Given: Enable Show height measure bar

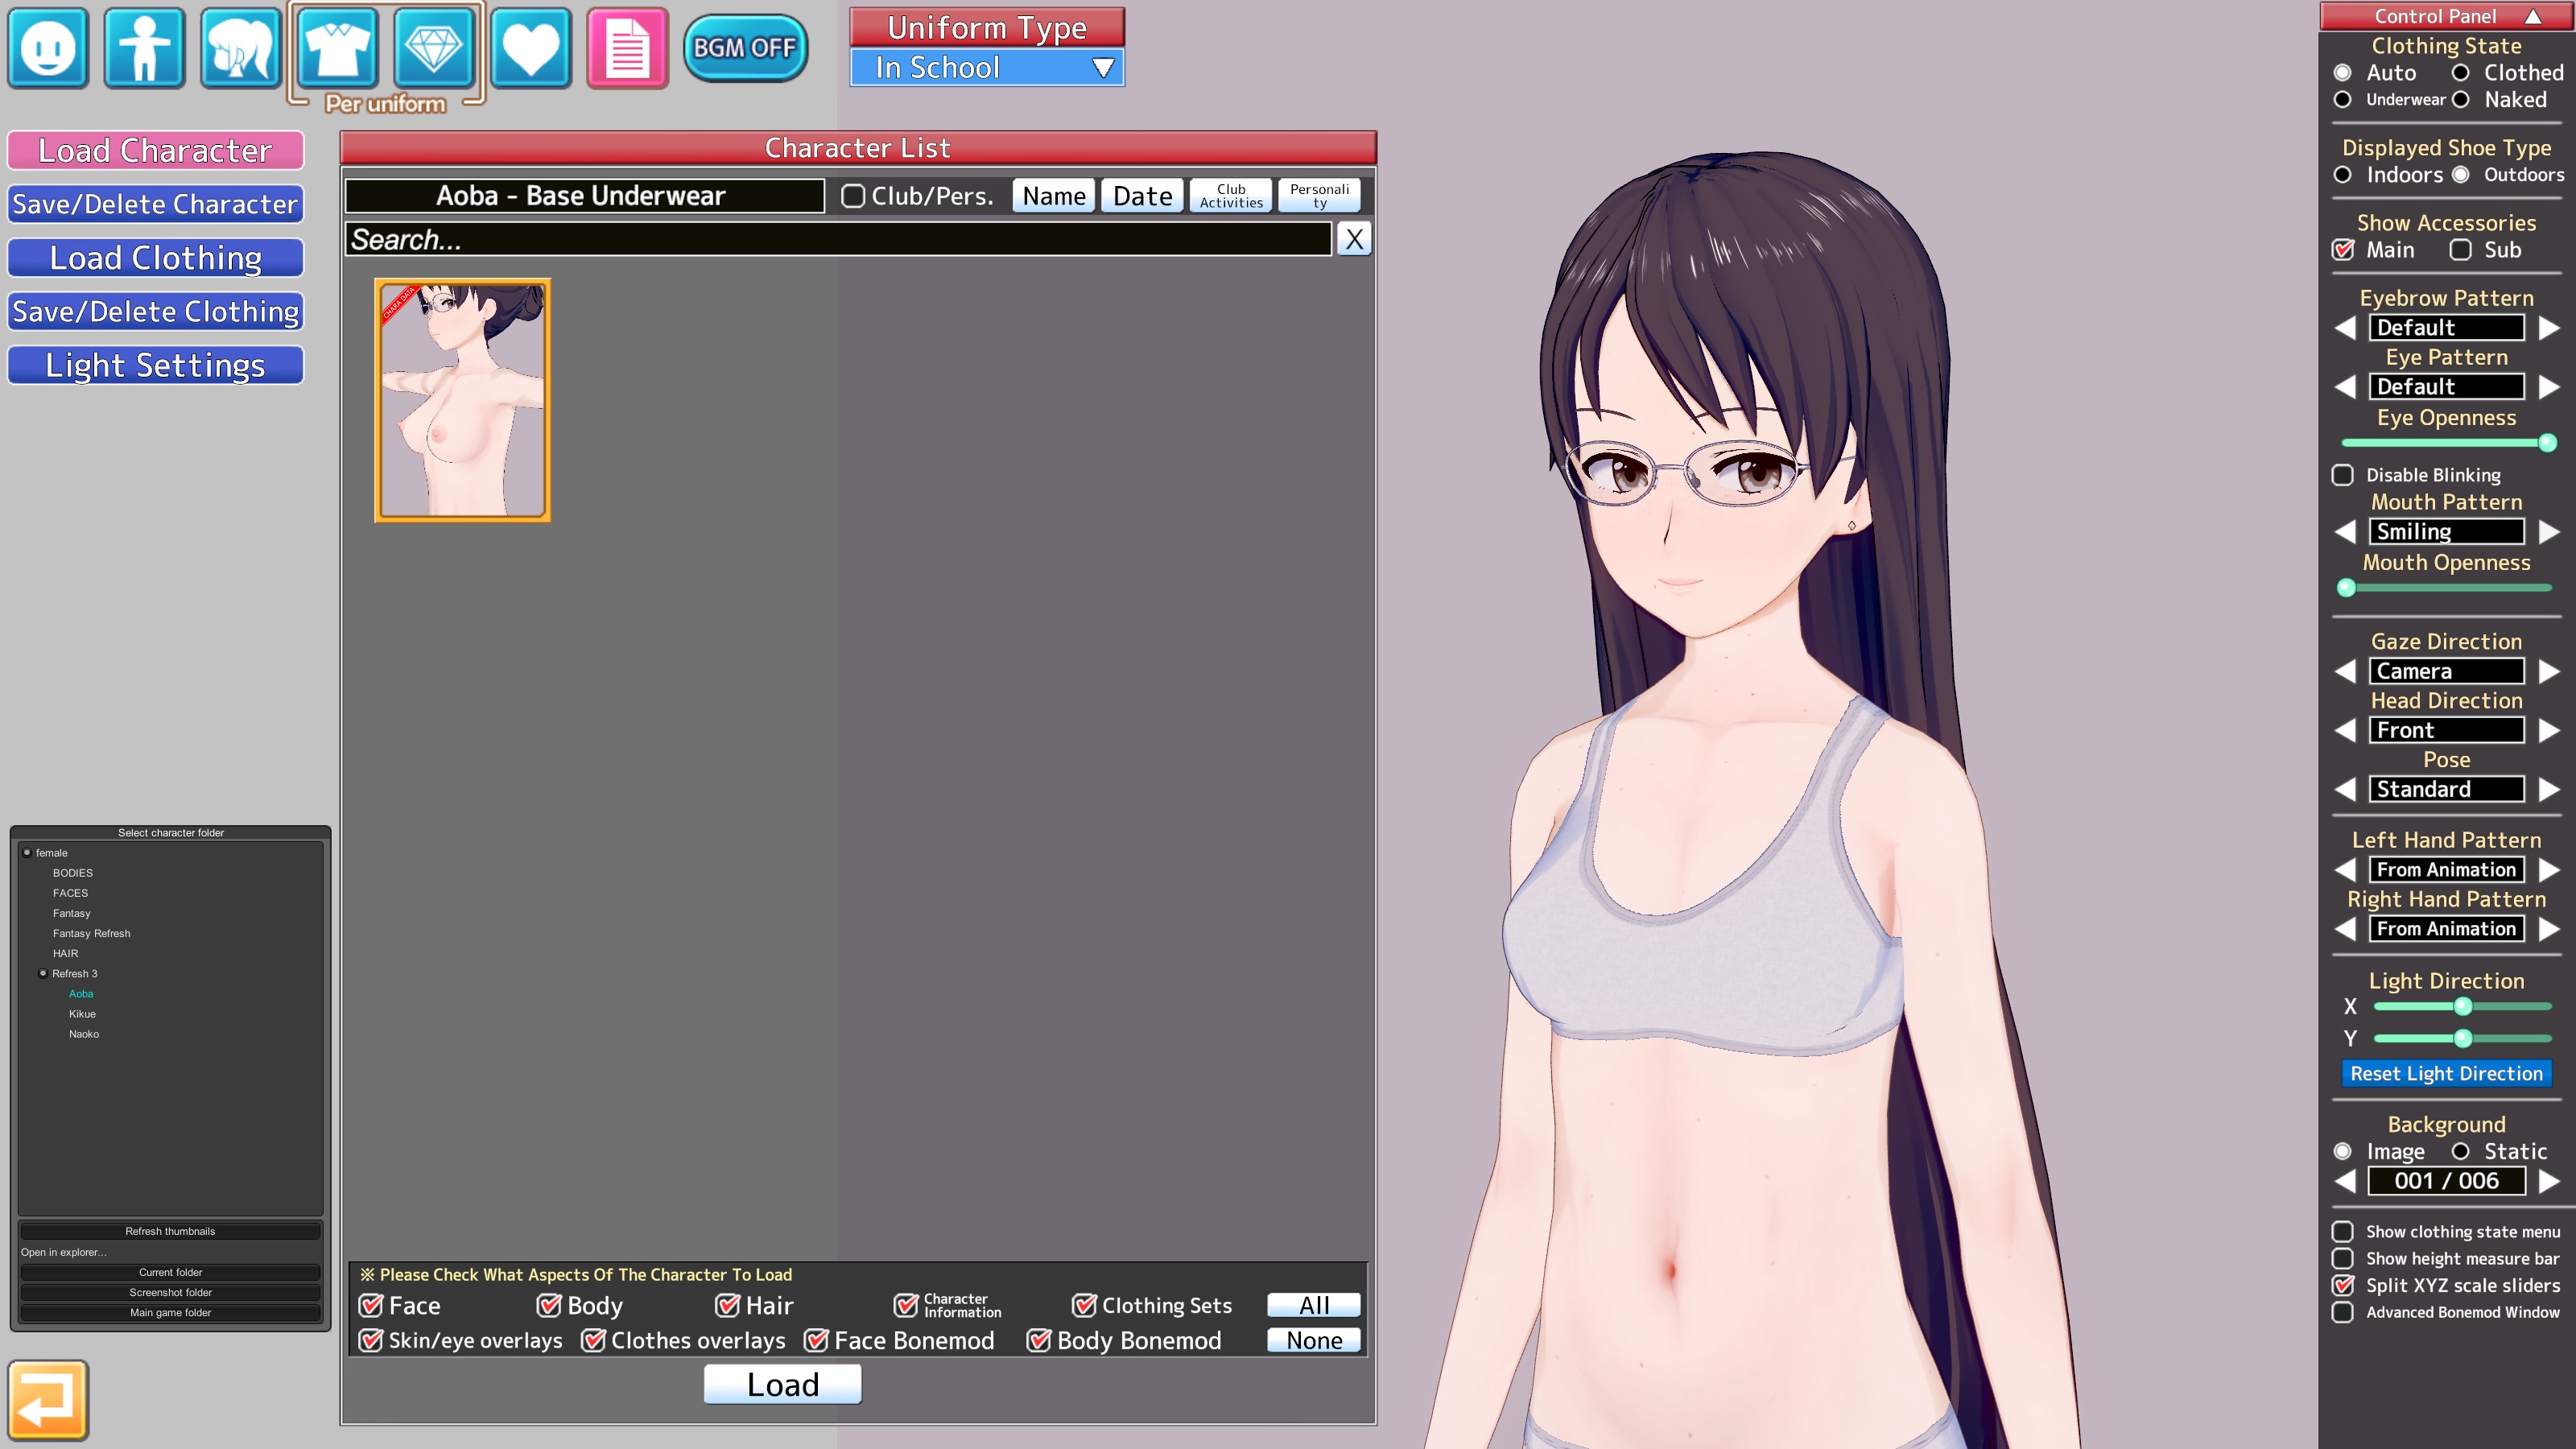Looking at the screenshot, I should 2343,1259.
